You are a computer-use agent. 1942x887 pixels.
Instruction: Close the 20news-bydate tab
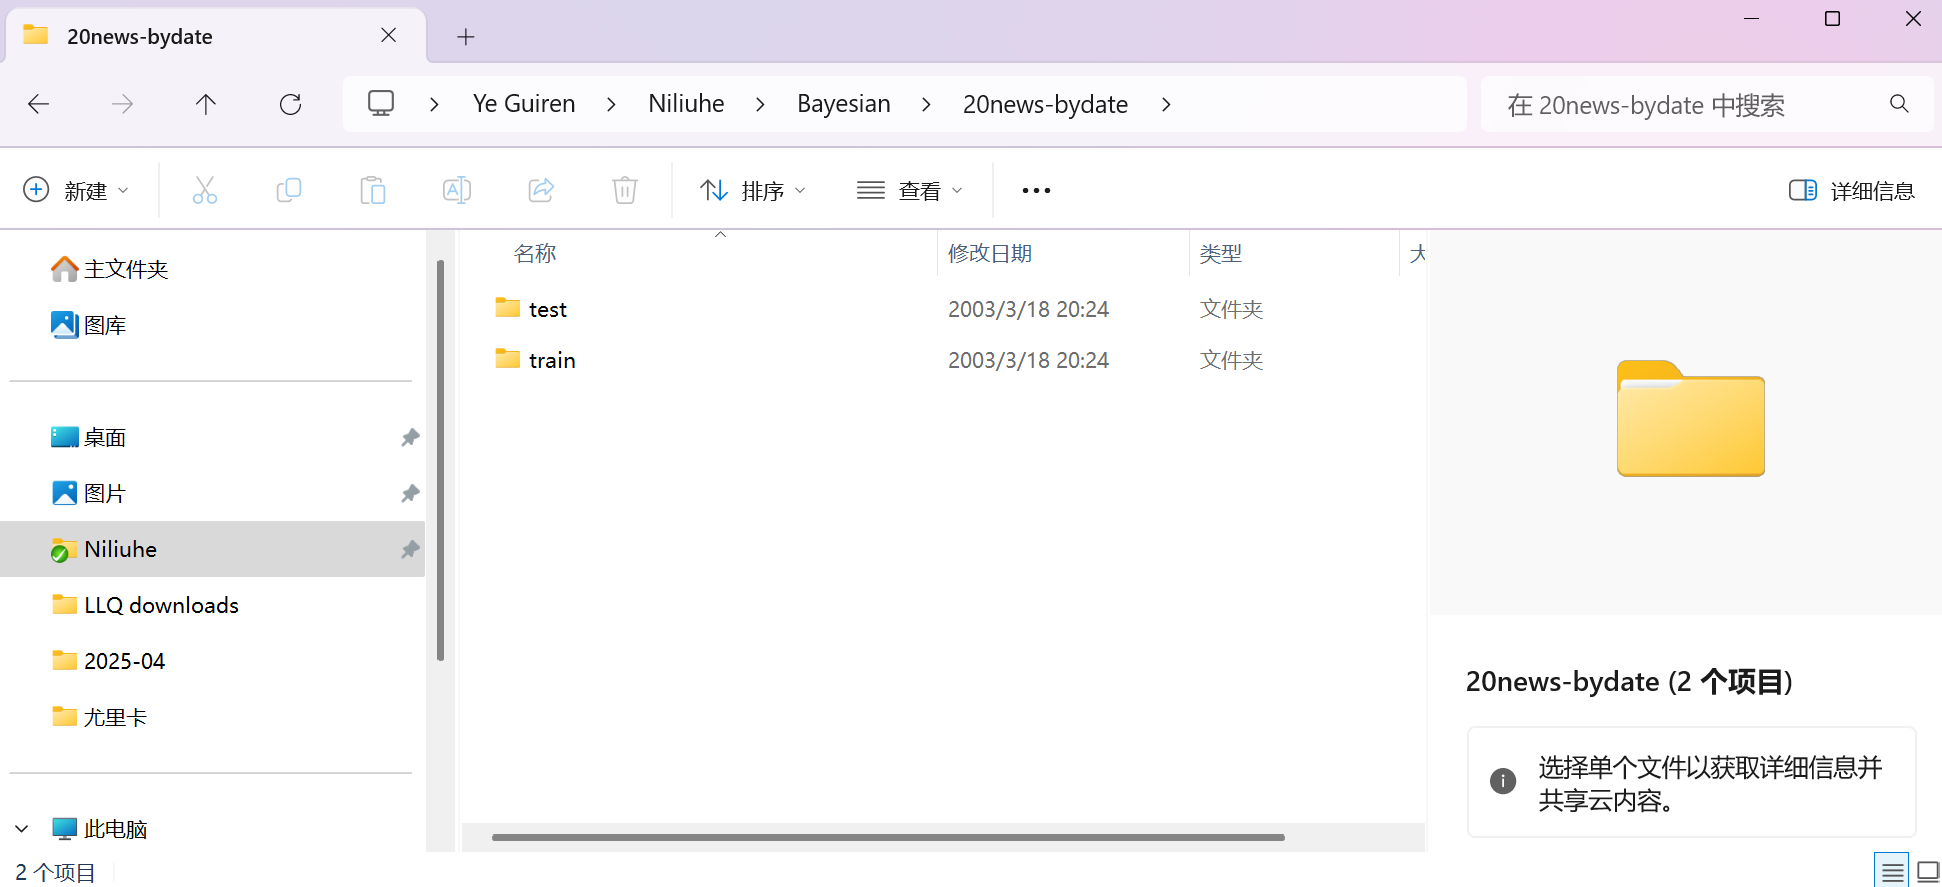(389, 36)
